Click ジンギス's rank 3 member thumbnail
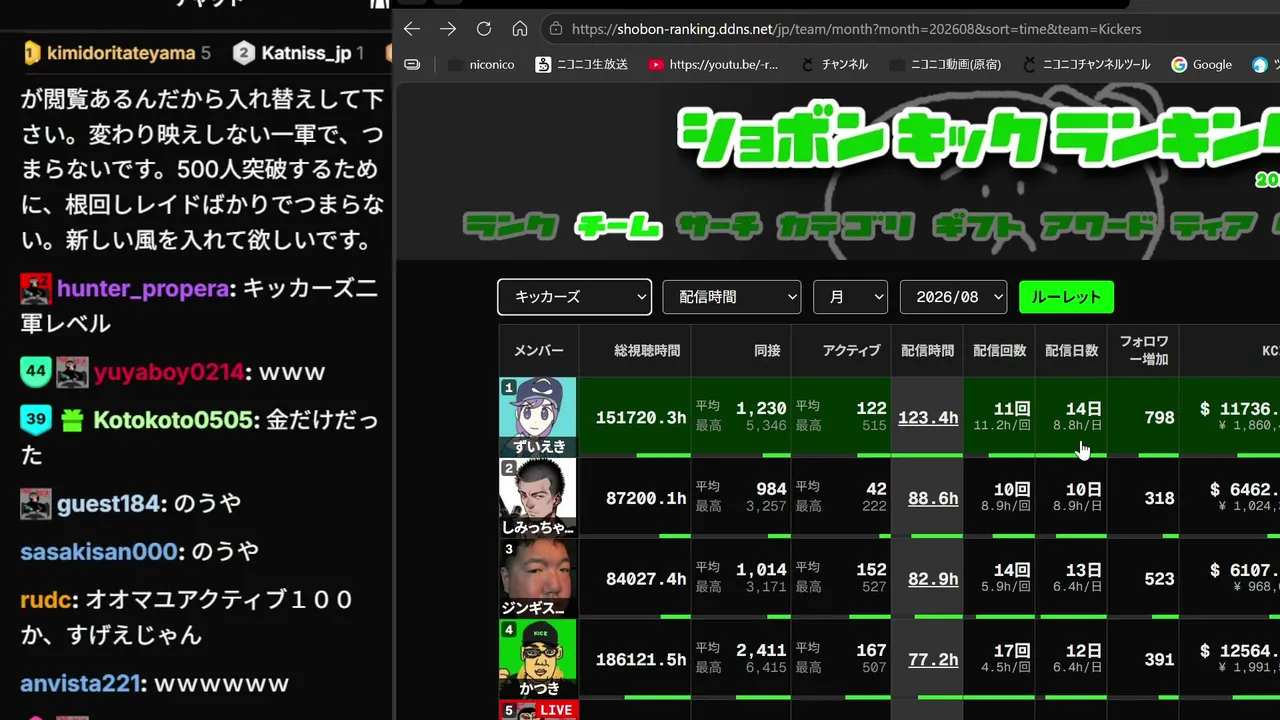The width and height of the screenshot is (1280, 720). [x=538, y=579]
